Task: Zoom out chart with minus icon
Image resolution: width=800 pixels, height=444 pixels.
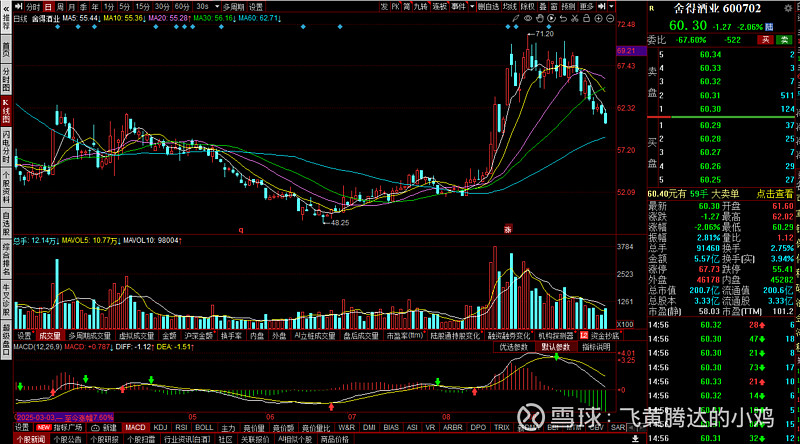Action: (610, 18)
